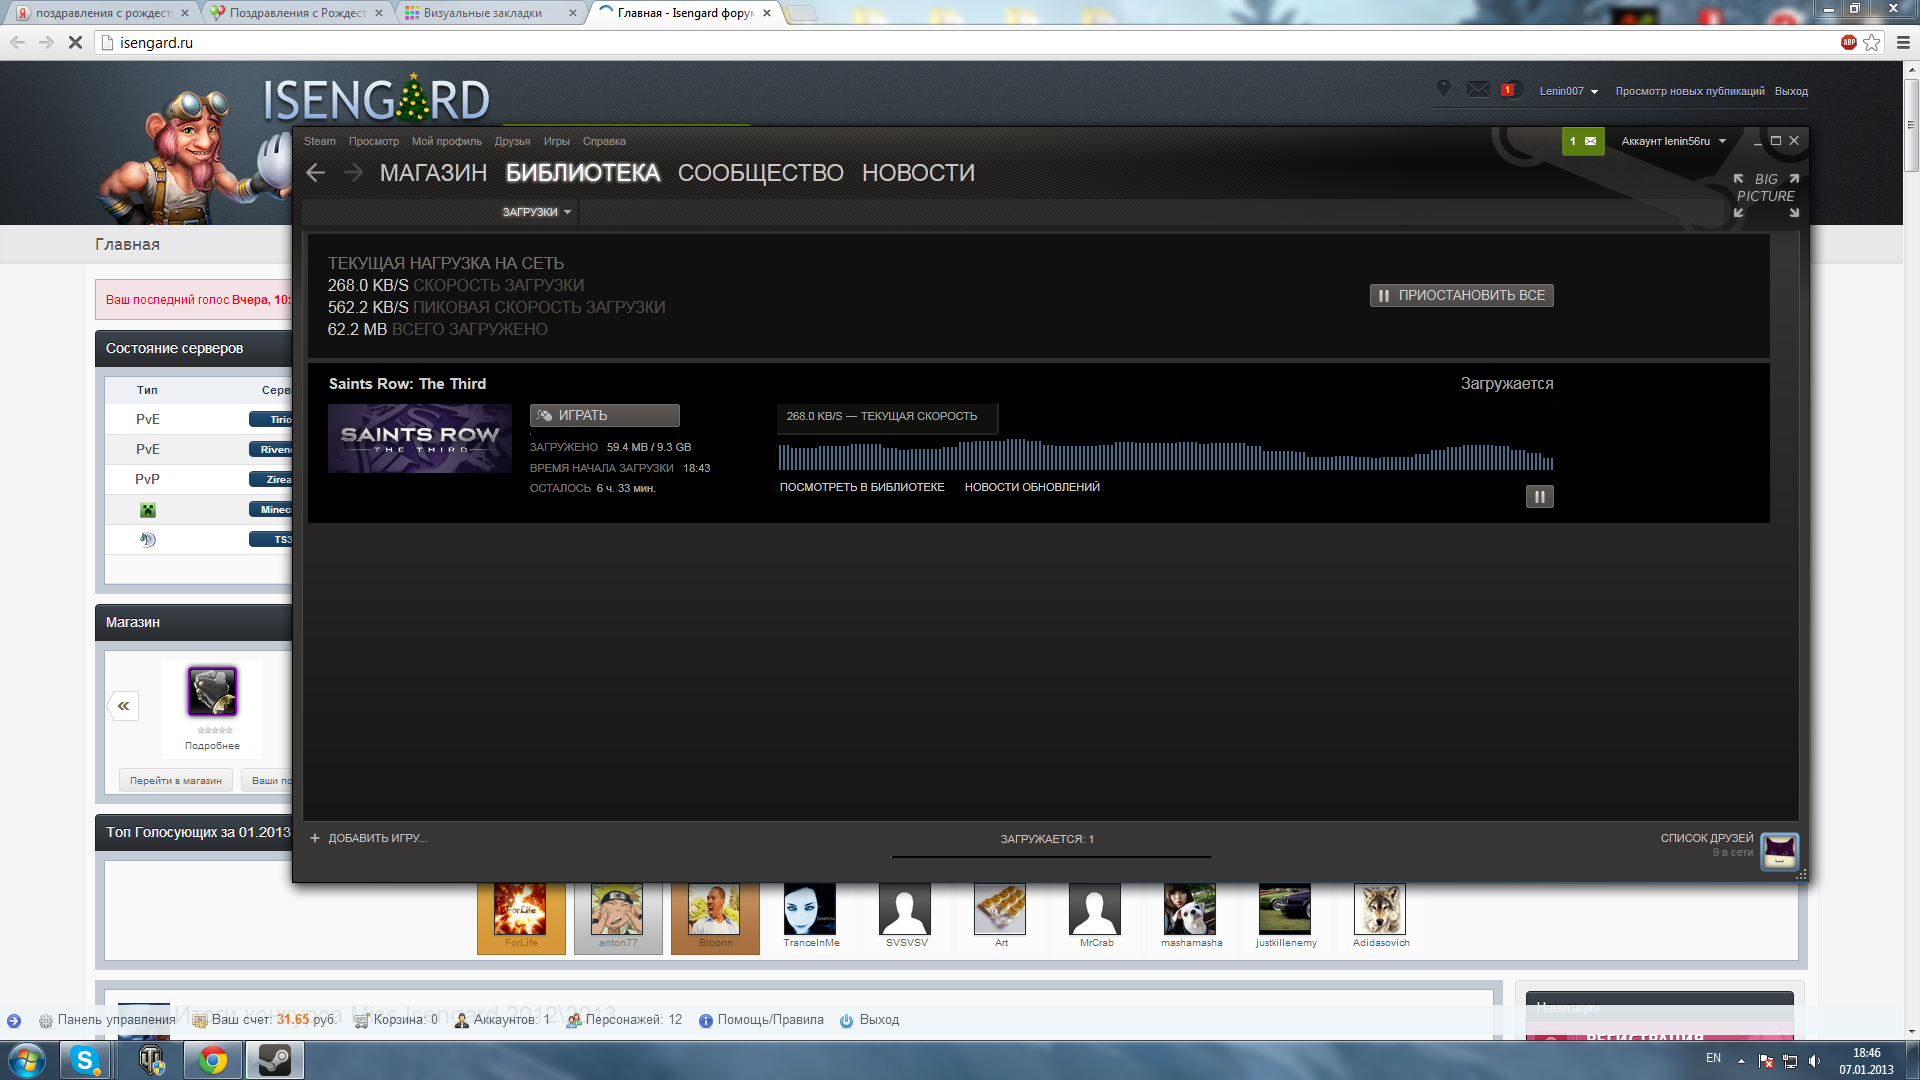Screen dimensions: 1920x1080
Task: Expand the ЗАГРУЗКИ submenu dropdown
Action: pos(537,212)
